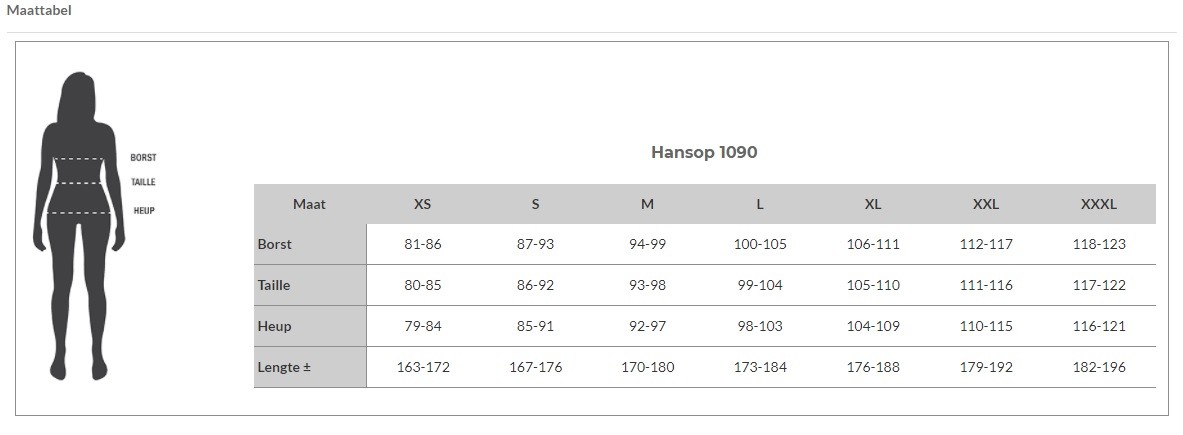The width and height of the screenshot is (1183, 435).
Task: Select the M size column header
Action: tap(647, 204)
